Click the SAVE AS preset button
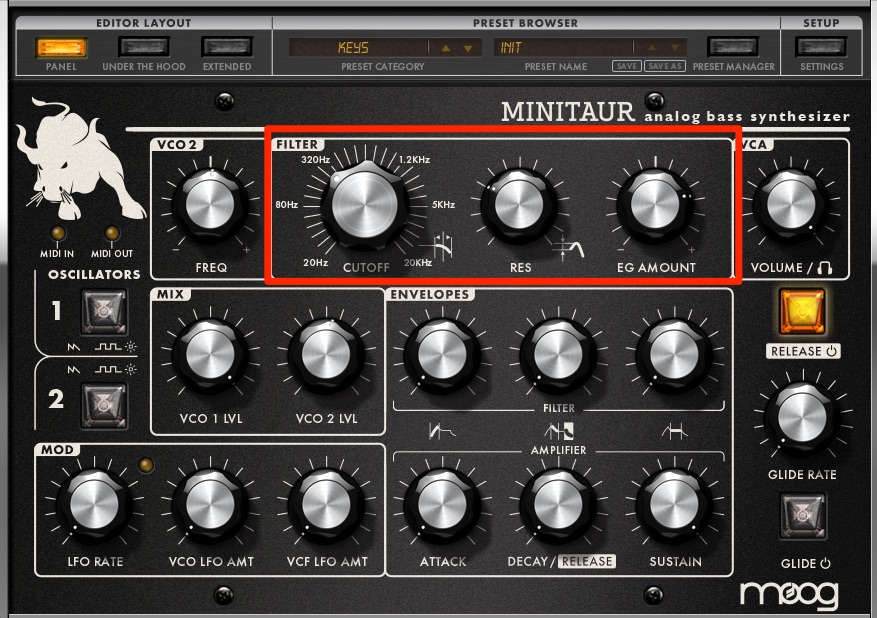Screen dimensions: 877x618 click(665, 66)
